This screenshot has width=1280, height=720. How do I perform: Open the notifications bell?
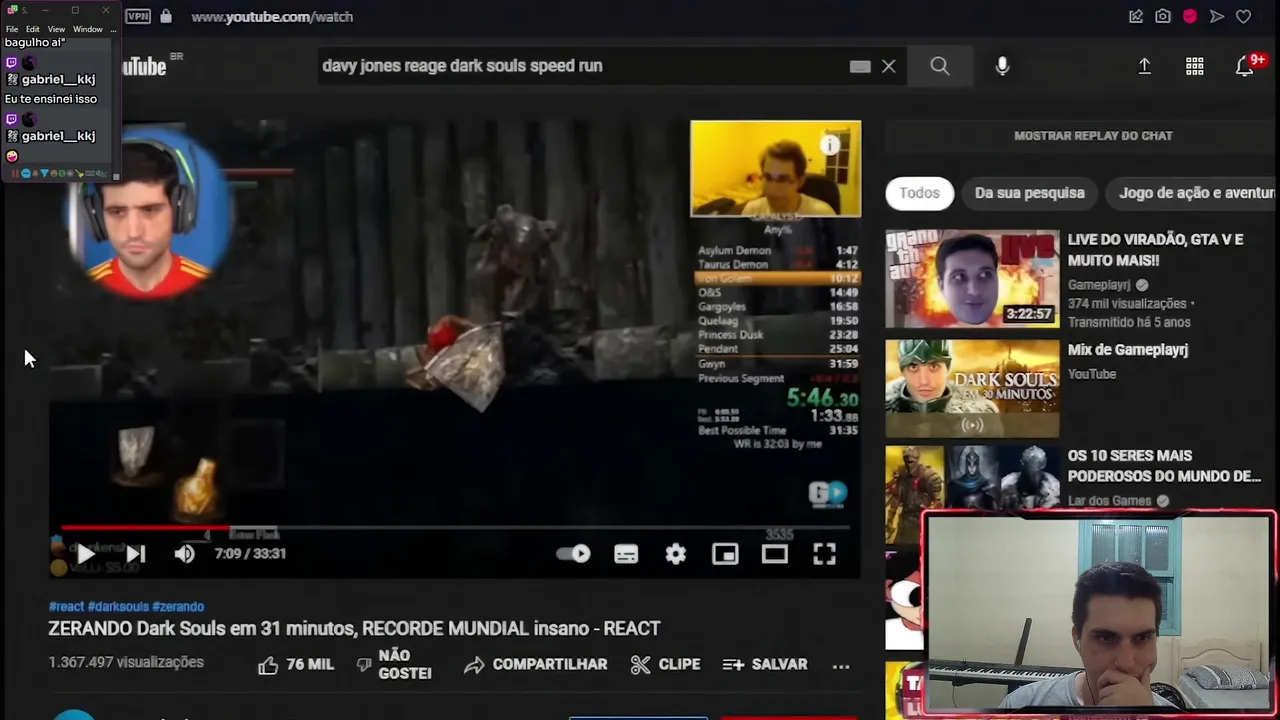click(1245, 66)
